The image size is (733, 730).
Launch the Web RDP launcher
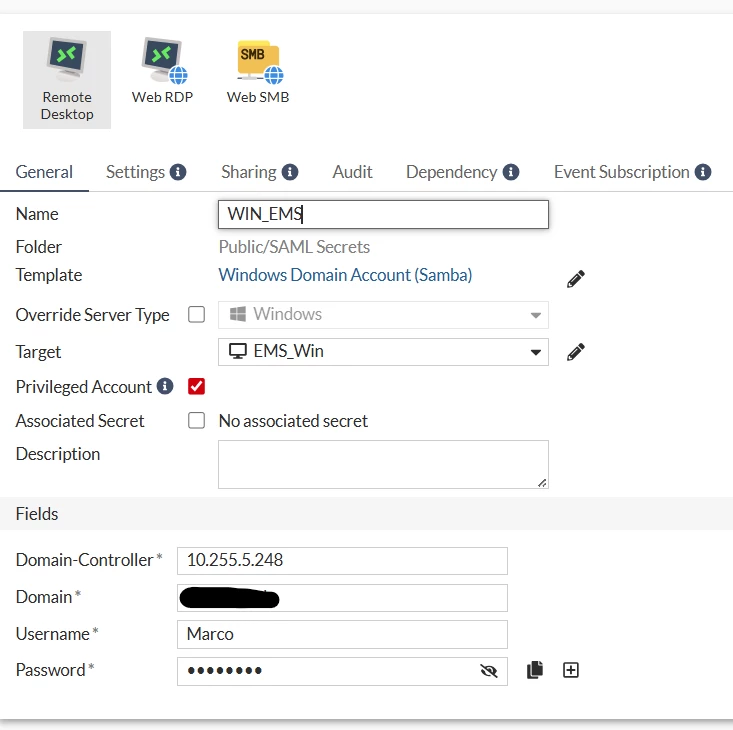(162, 71)
